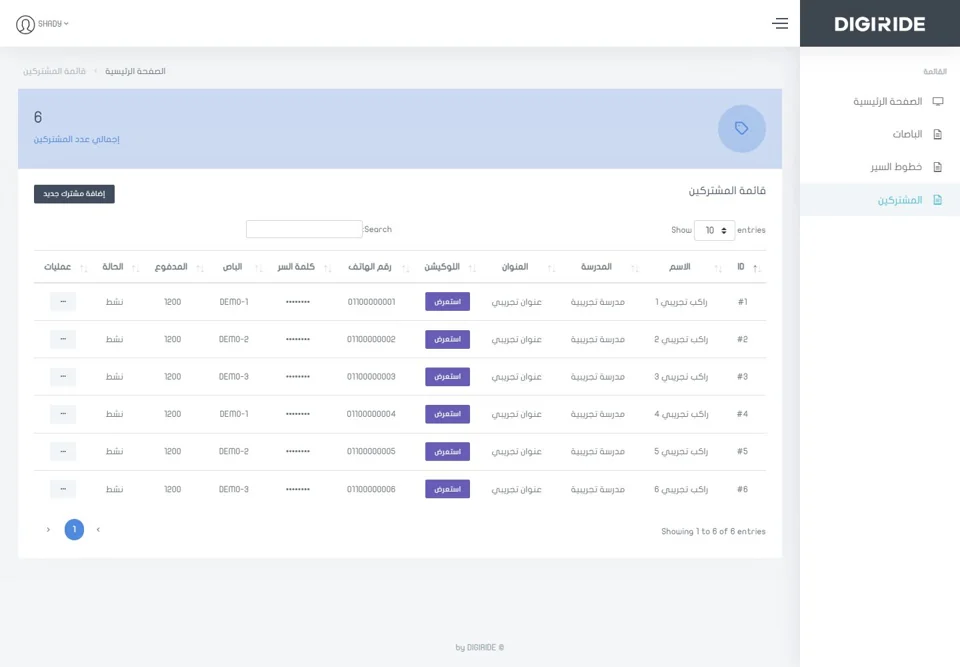This screenshot has height=667, width=960.
Task: Sort by ID column arrows
Action: [x=757, y=268]
